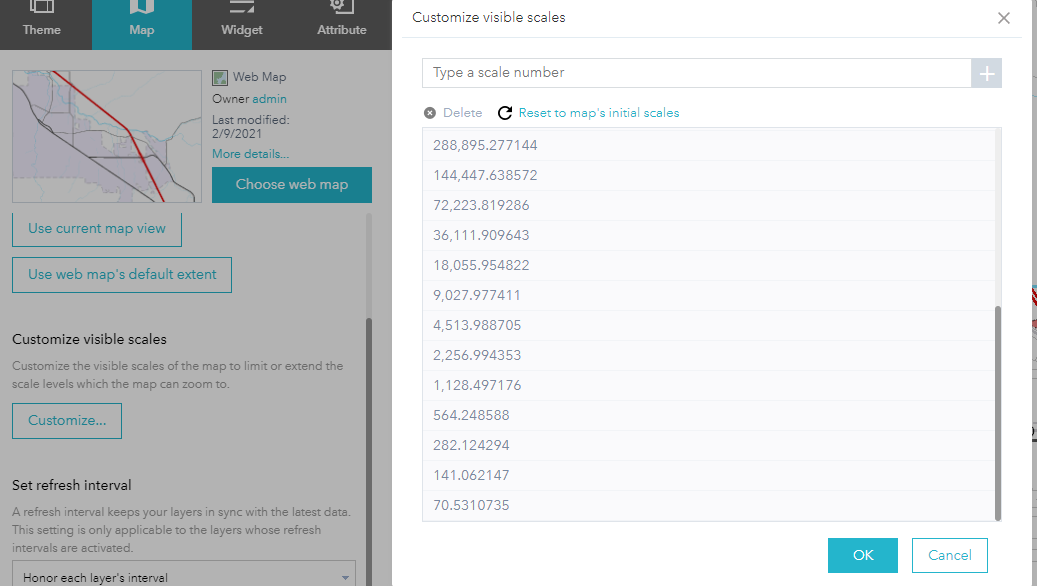Switch to the Attribute tab
The image size is (1037, 586).
coord(341,22)
